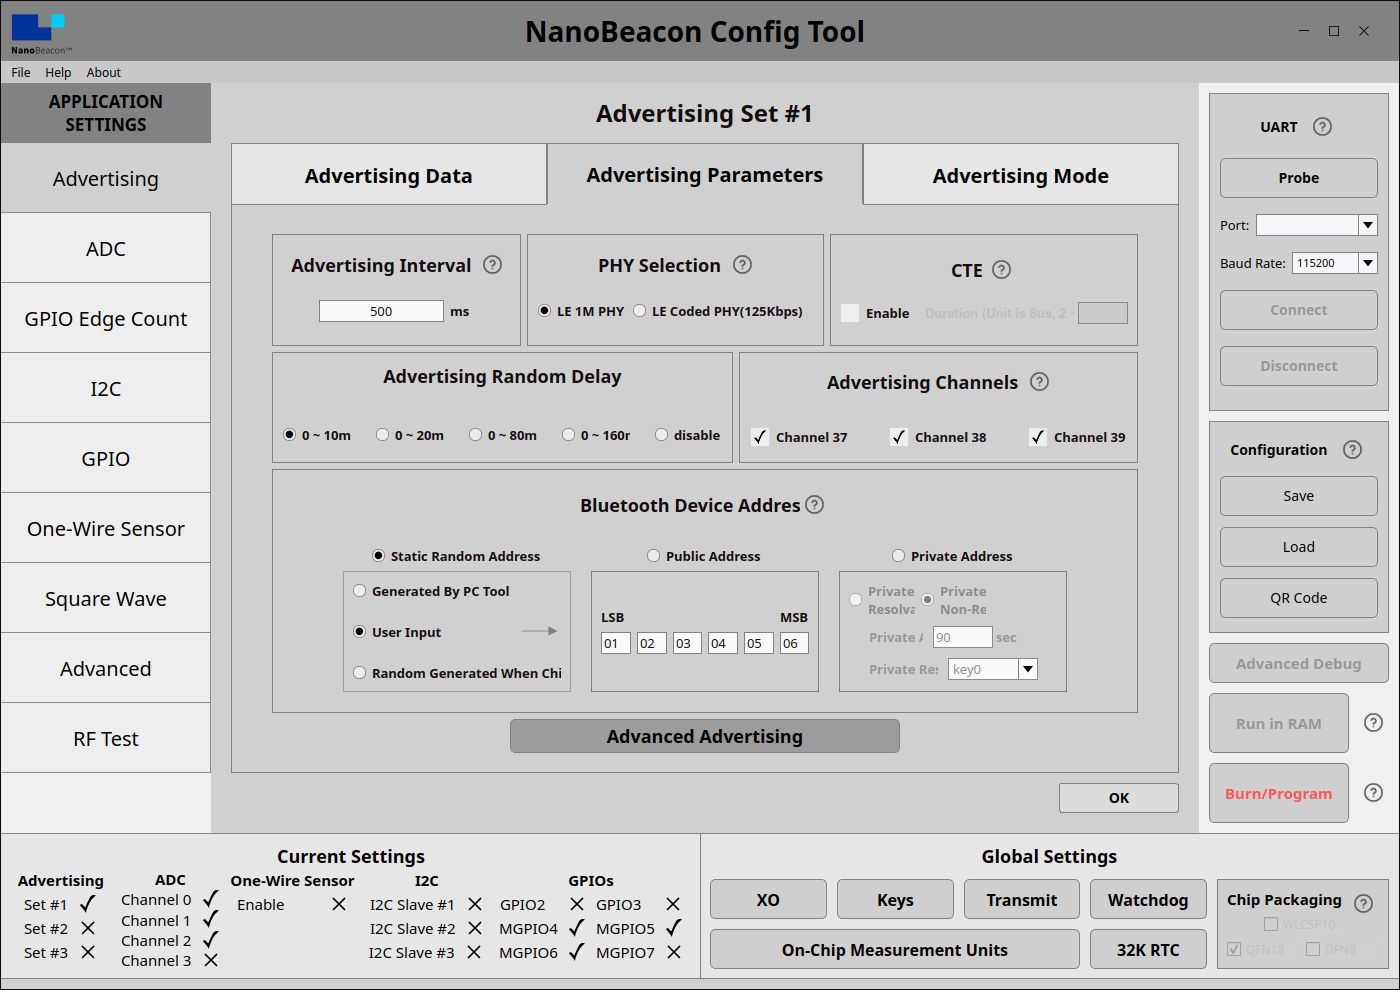Click the Set #2 cross status icon
Image resolution: width=1400 pixels, height=990 pixels.
click(x=88, y=928)
